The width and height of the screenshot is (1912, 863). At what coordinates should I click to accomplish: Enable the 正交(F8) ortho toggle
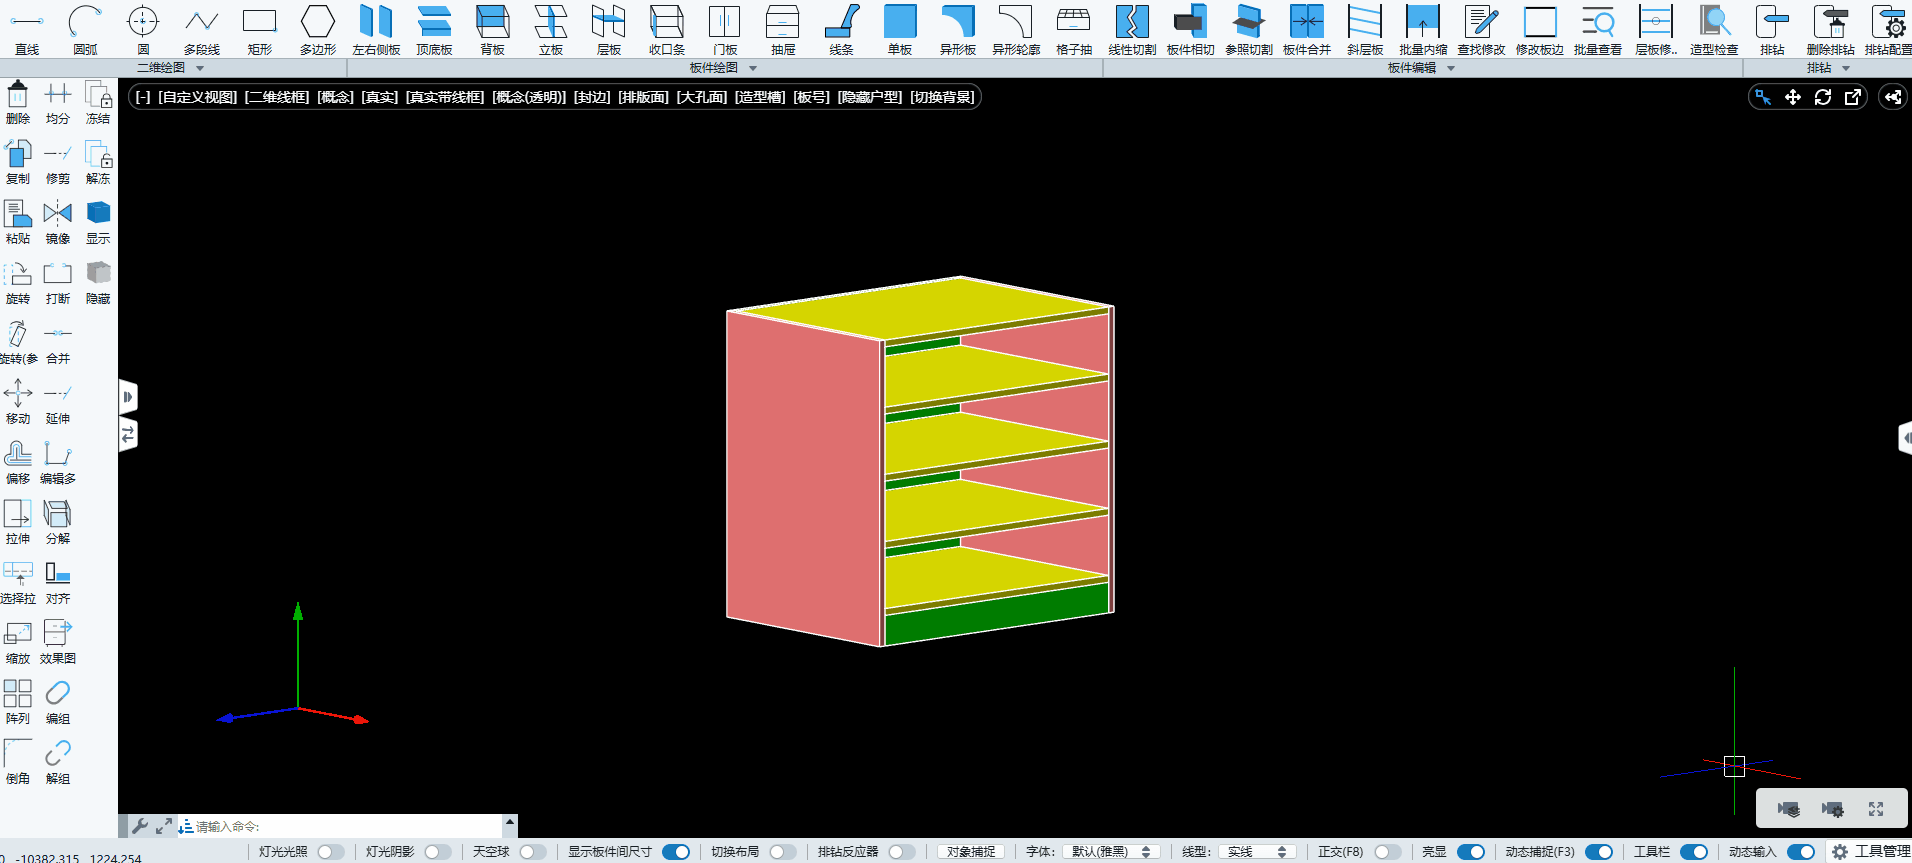[x=1387, y=852]
